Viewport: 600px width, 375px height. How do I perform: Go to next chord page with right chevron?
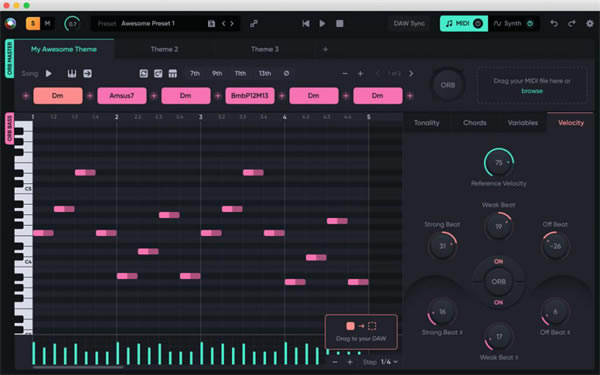coord(411,73)
